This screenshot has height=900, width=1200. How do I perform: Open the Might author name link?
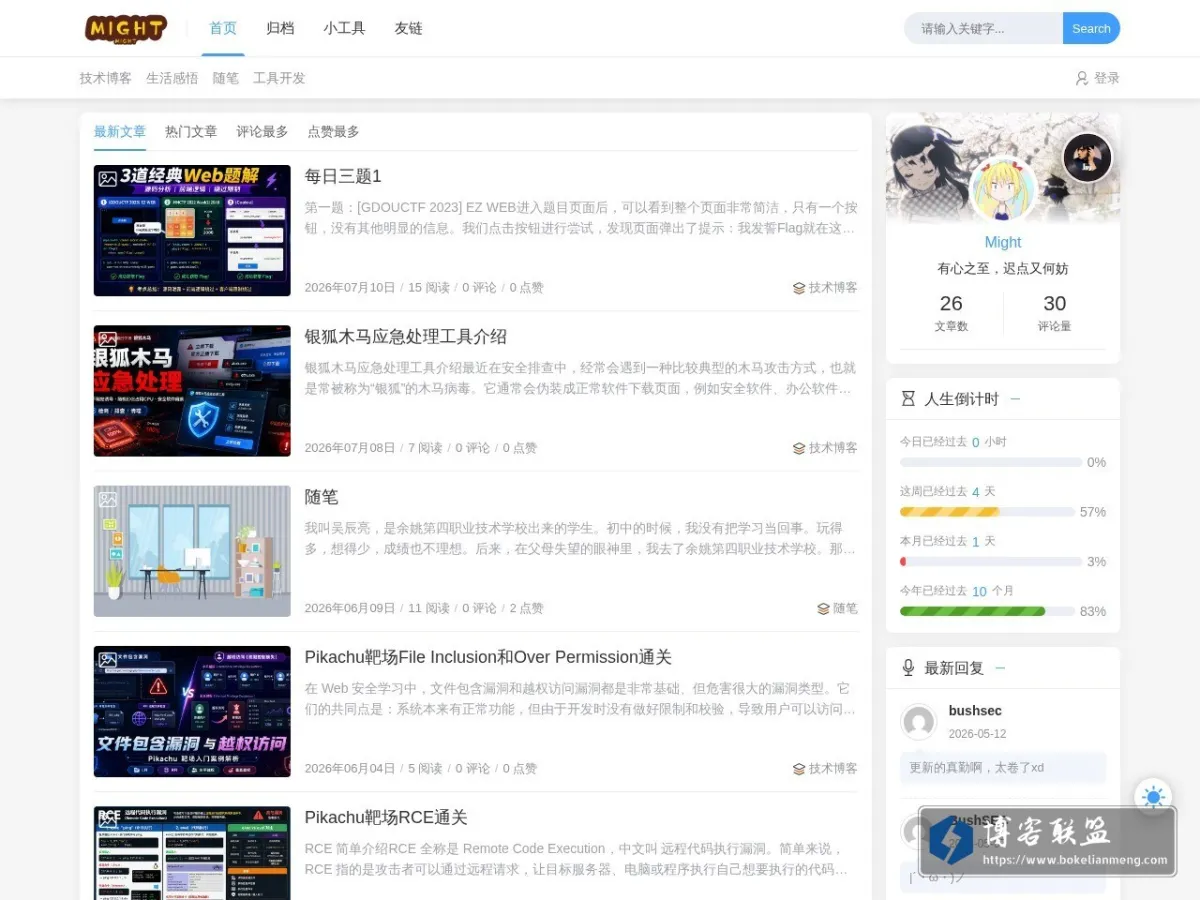pos(1003,242)
